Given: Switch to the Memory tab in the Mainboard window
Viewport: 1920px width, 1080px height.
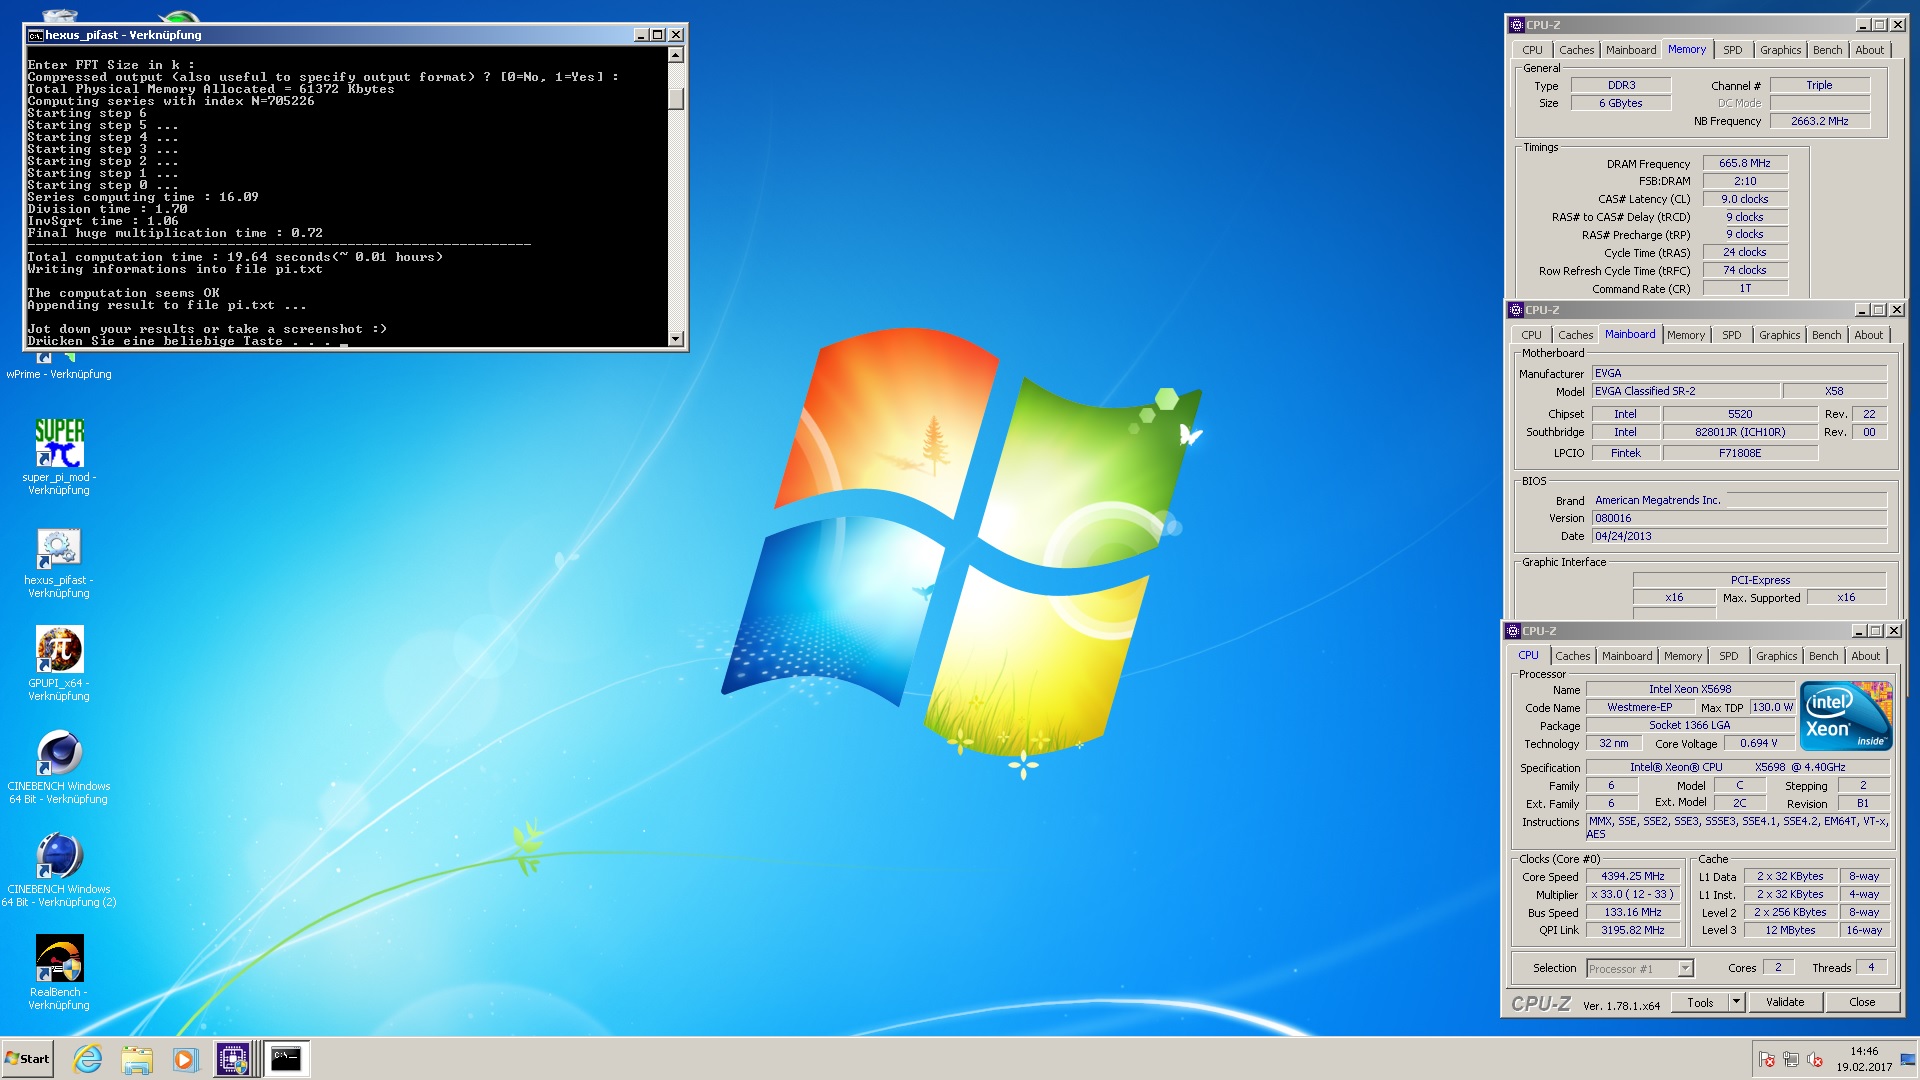Looking at the screenshot, I should pyautogui.click(x=1686, y=335).
